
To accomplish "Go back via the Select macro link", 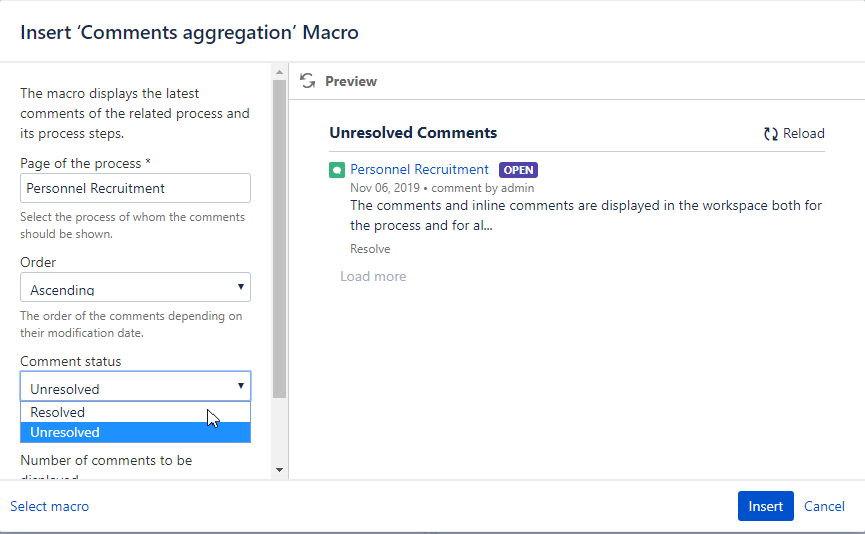I will coord(49,507).
